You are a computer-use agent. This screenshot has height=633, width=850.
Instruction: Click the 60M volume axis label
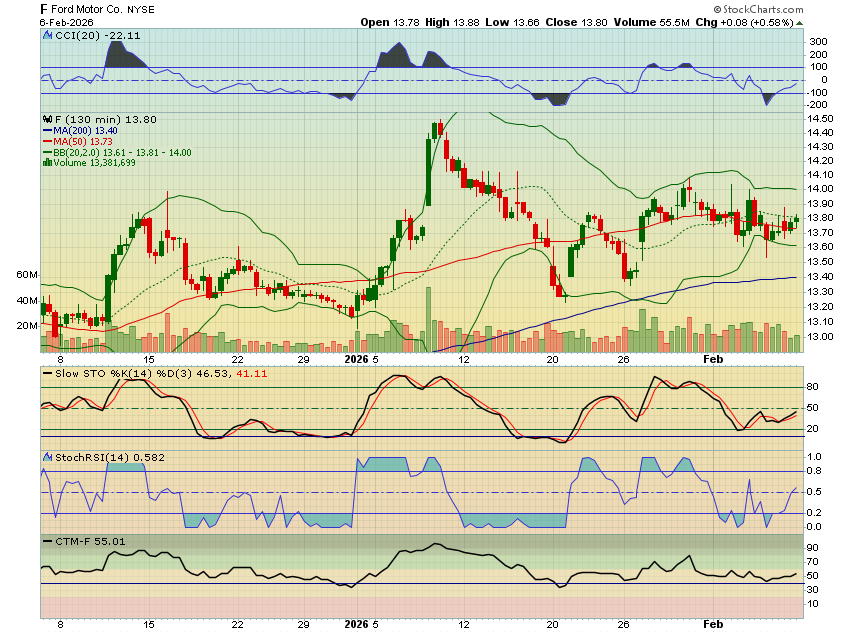click(x=27, y=274)
